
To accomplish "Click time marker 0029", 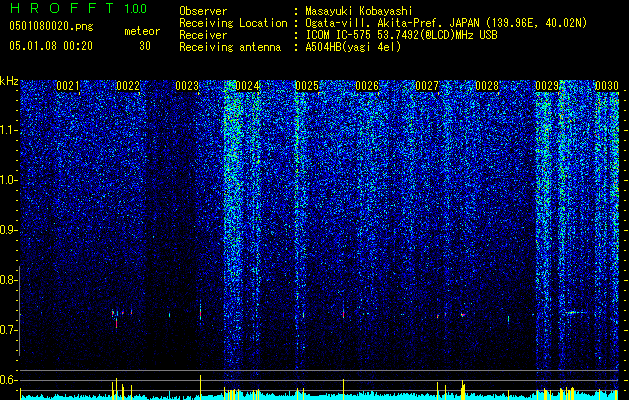I will click(547, 86).
